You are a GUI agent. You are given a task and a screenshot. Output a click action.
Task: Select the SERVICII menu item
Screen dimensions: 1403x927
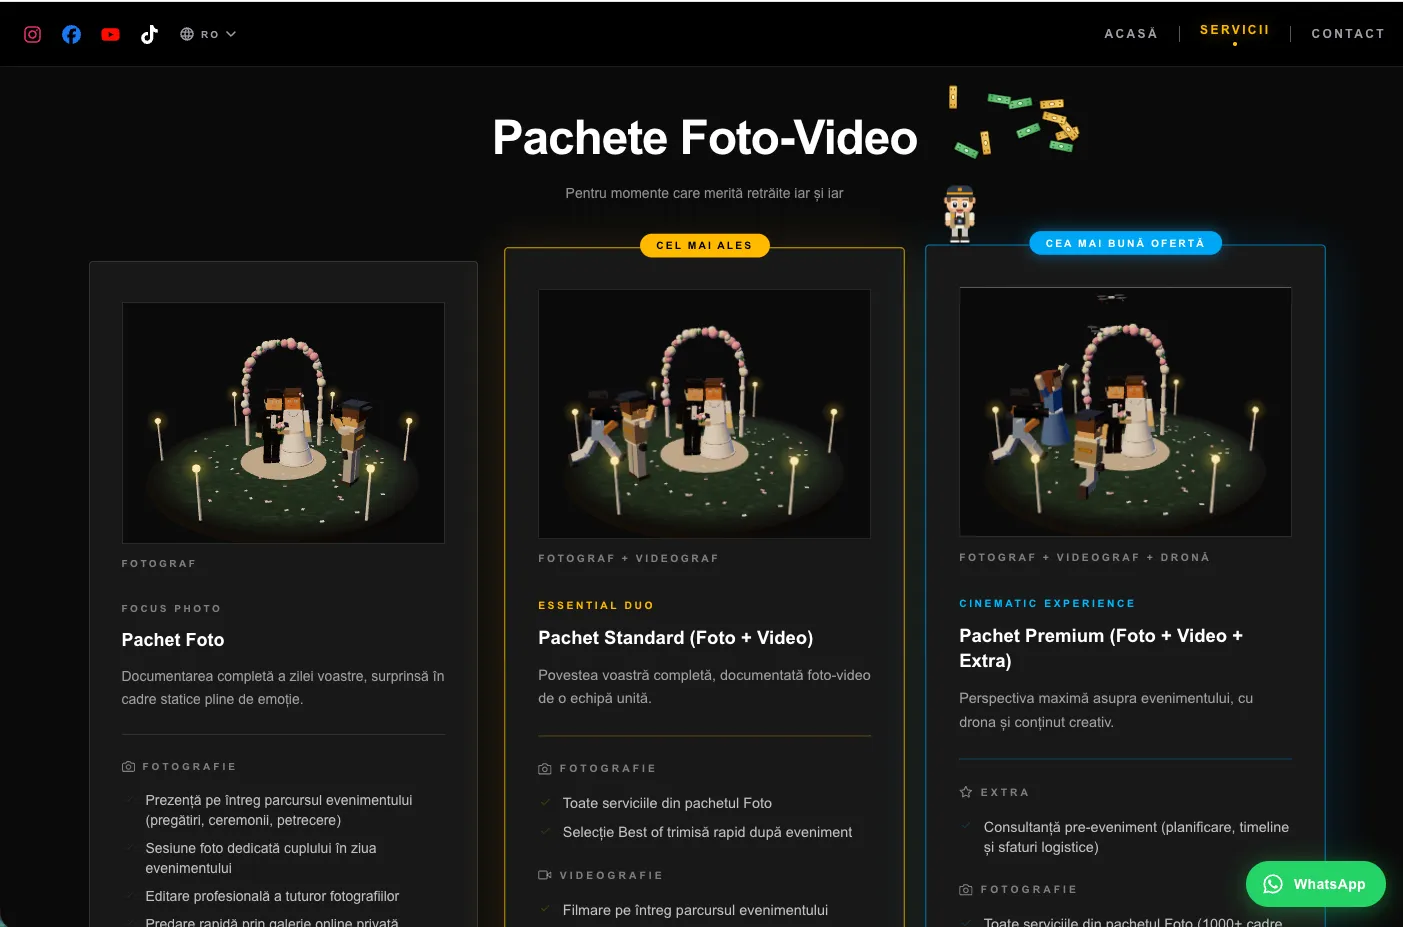[1235, 30]
